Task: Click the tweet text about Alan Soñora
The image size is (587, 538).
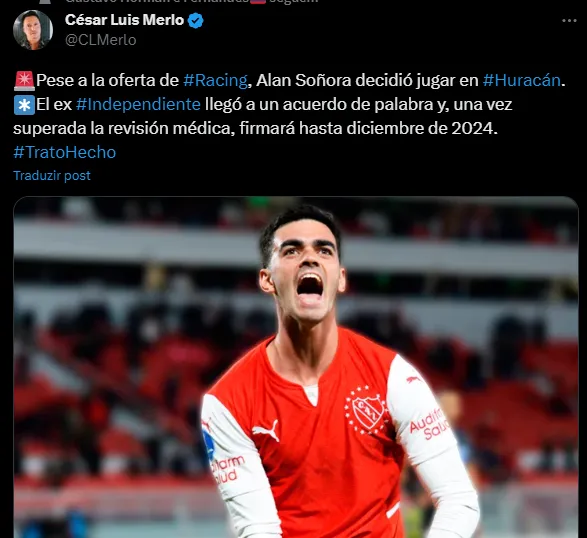Action: (289, 116)
